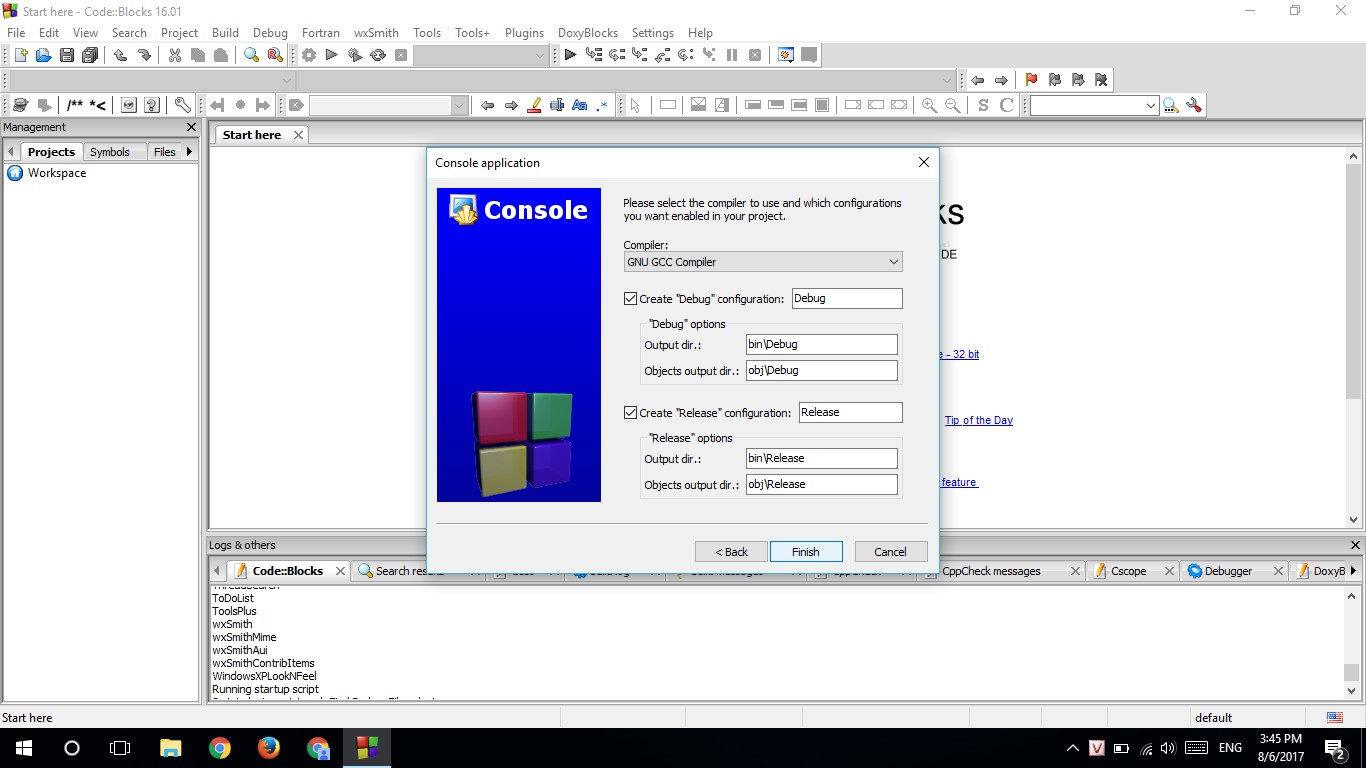
Task: Switch to the Files tab in Management
Action: [x=165, y=152]
